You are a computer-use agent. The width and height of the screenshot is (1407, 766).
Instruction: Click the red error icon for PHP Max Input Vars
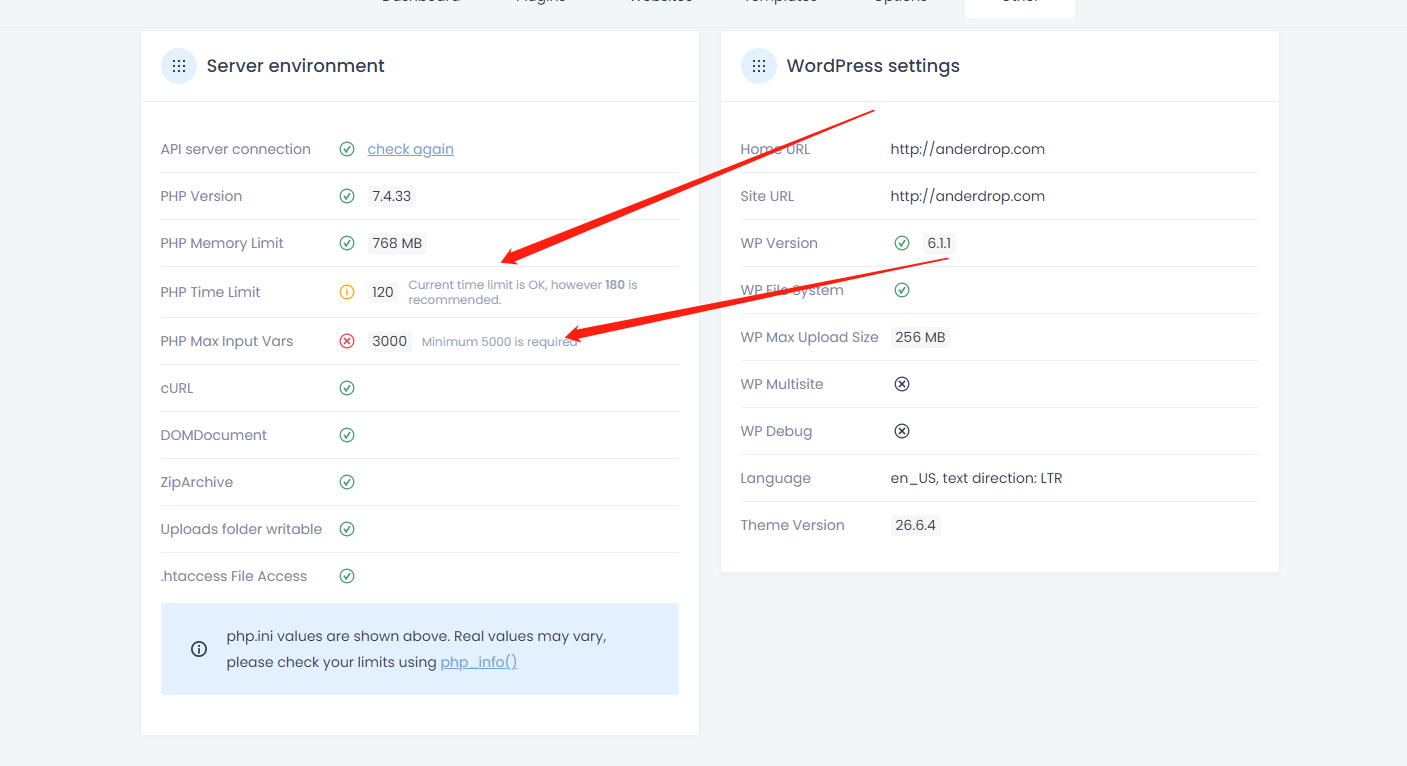coord(347,341)
